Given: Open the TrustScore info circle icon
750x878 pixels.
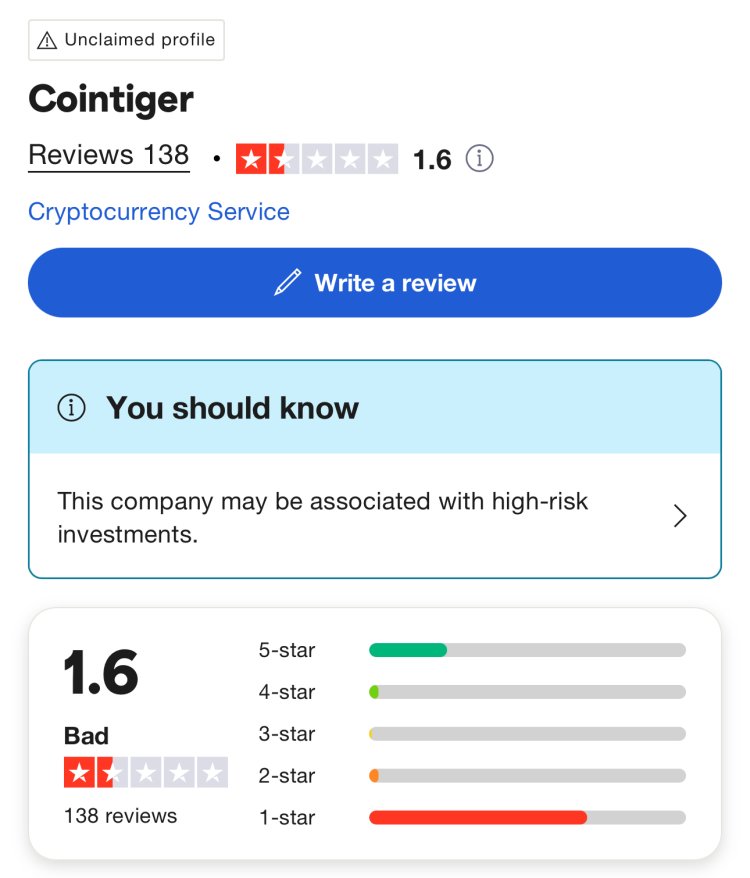Looking at the screenshot, I should tap(479, 158).
